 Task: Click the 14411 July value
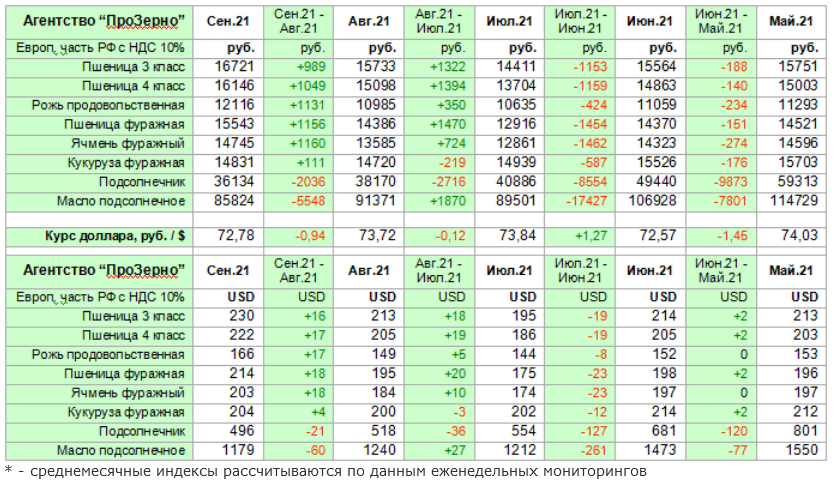(509, 67)
